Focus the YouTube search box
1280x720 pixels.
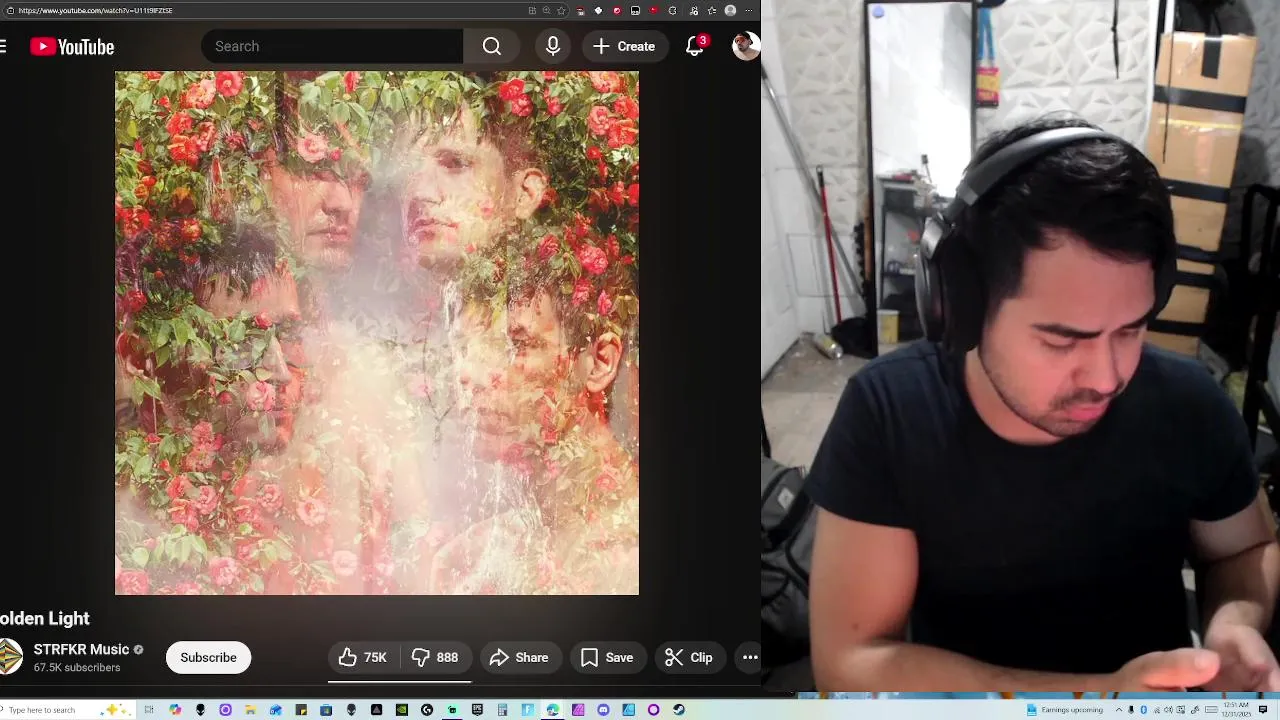332,46
